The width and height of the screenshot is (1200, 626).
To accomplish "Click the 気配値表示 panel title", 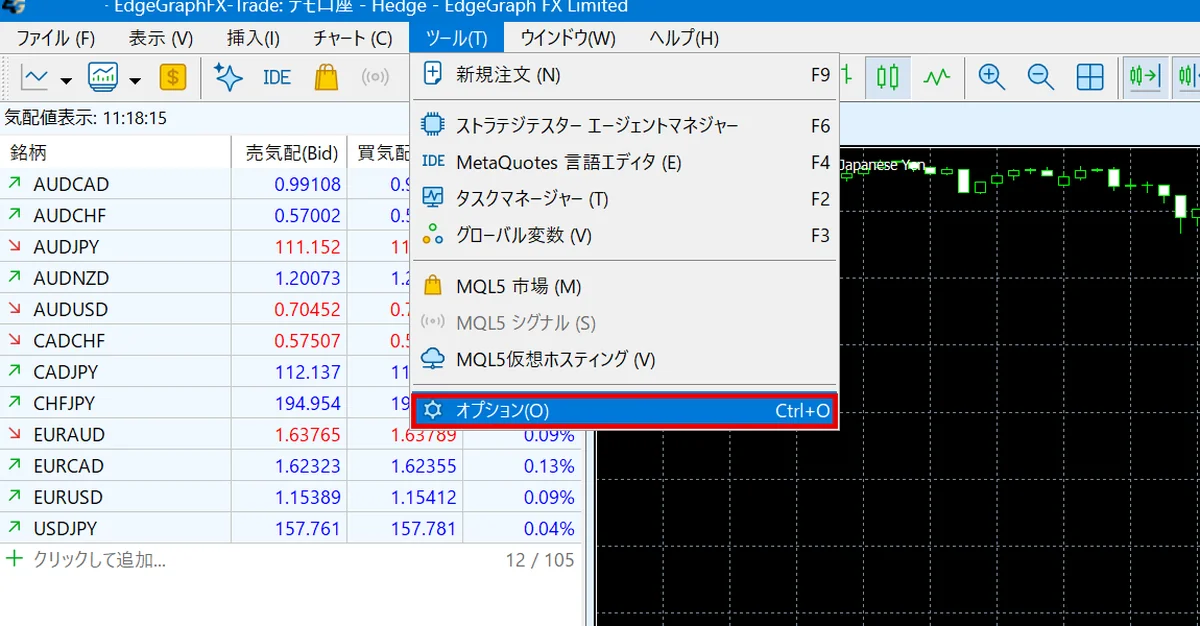I will click(85, 118).
